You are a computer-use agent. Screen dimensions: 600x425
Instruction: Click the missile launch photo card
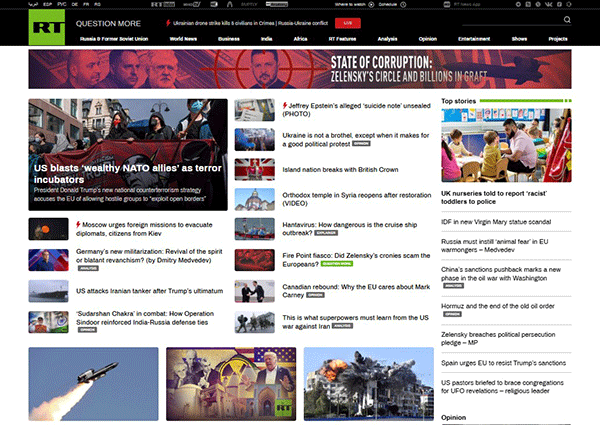click(93, 384)
